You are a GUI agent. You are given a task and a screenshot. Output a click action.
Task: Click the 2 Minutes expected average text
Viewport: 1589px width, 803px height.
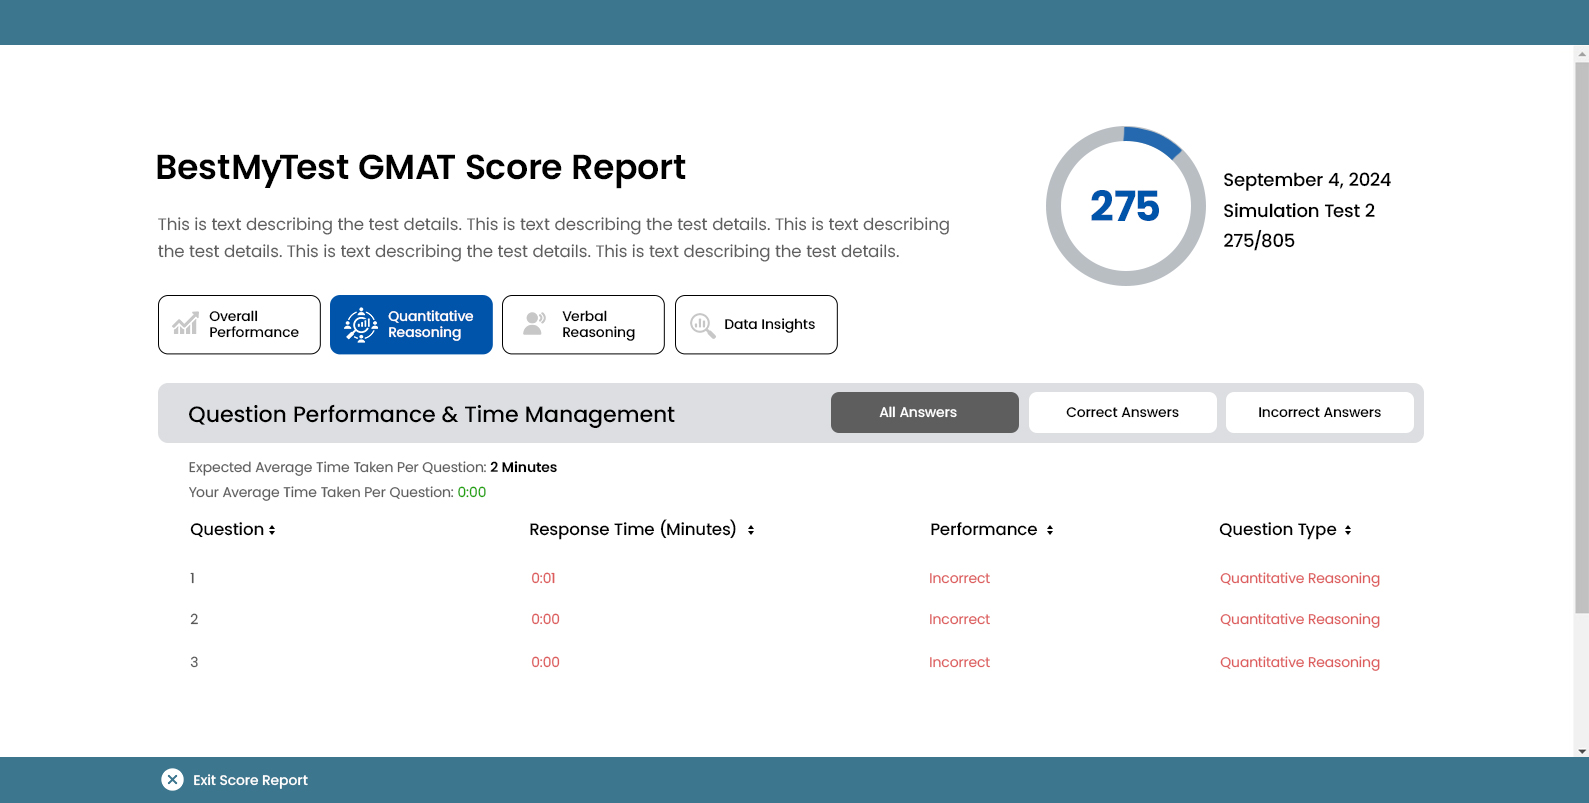[523, 467]
